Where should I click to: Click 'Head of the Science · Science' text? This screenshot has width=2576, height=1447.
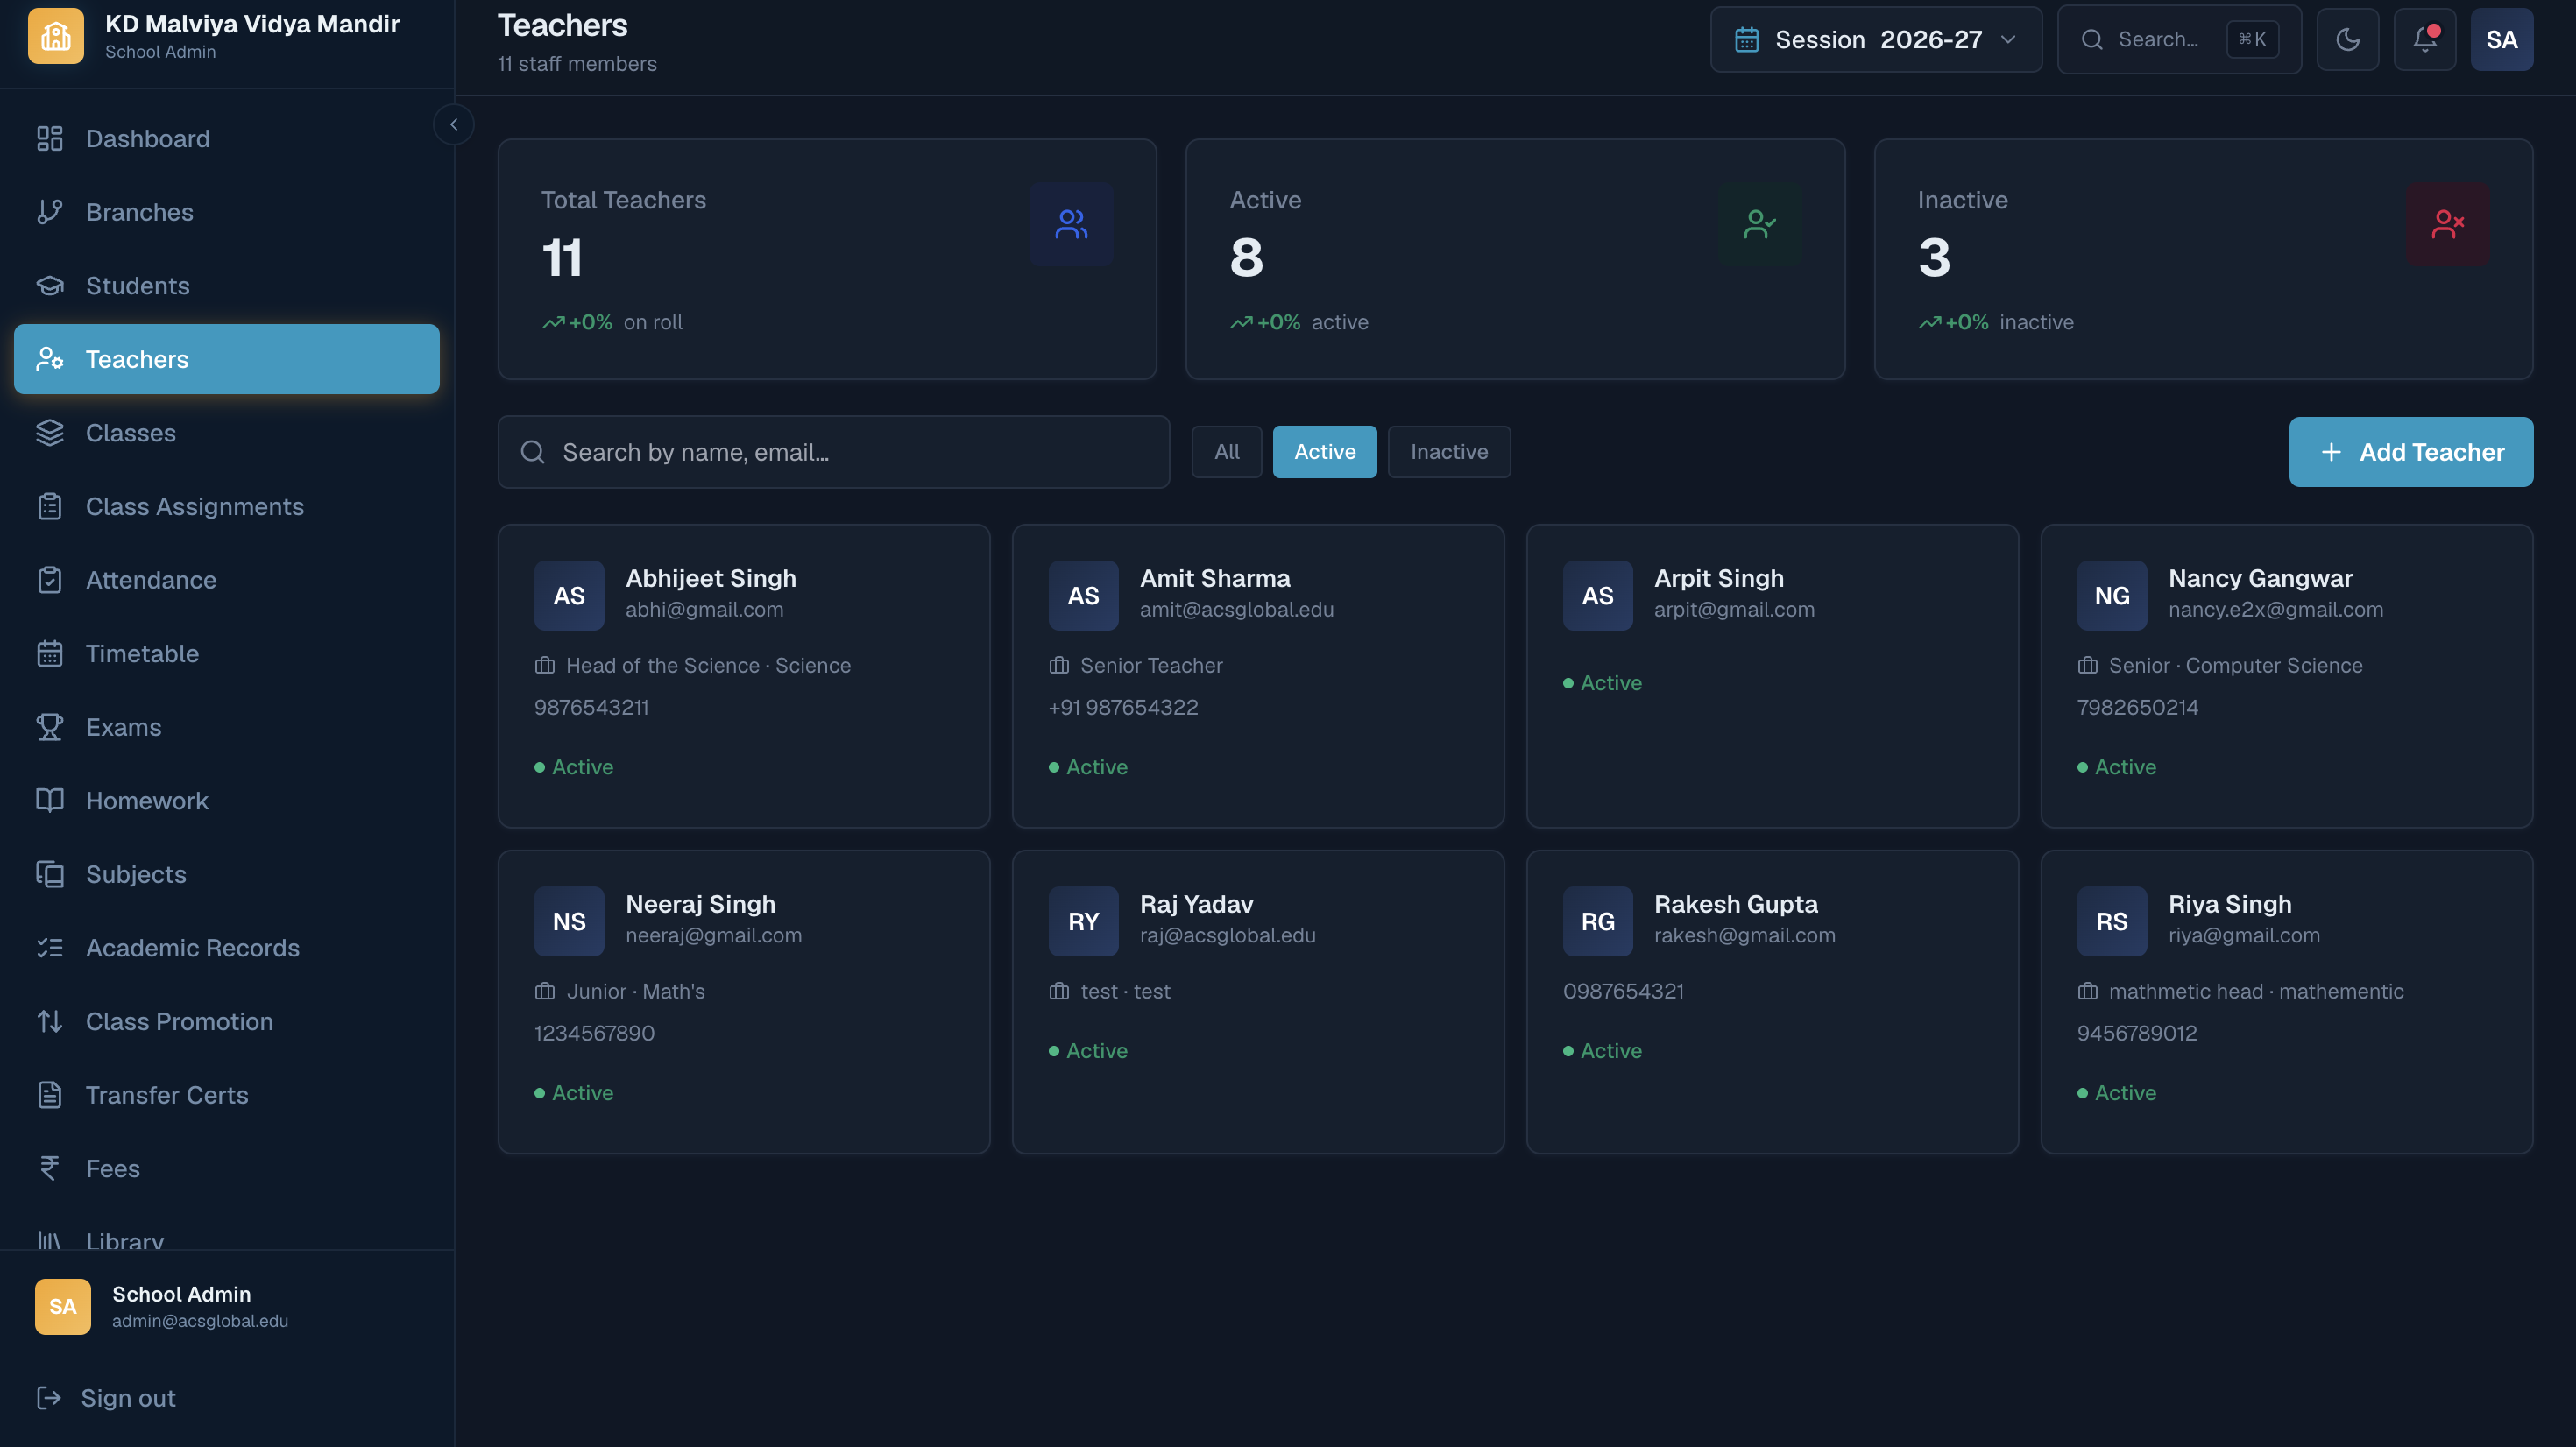pyautogui.click(x=708, y=666)
